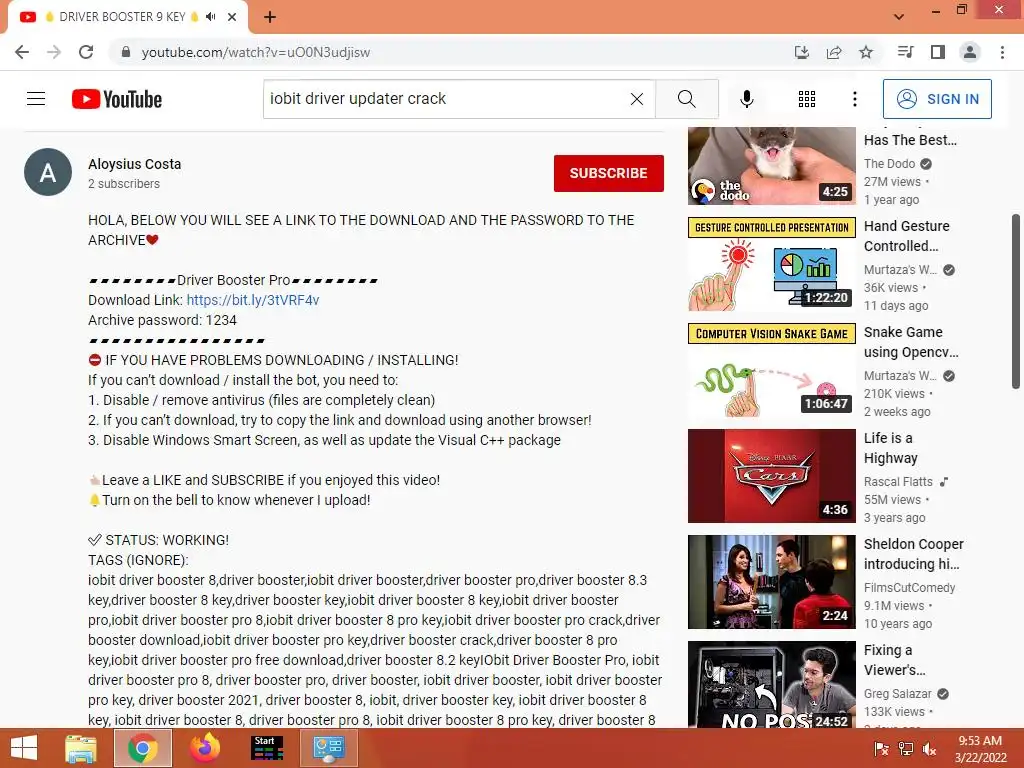Image resolution: width=1024 pixels, height=768 pixels.
Task: Open the YouTube hamburger guide menu
Action: tap(36, 99)
